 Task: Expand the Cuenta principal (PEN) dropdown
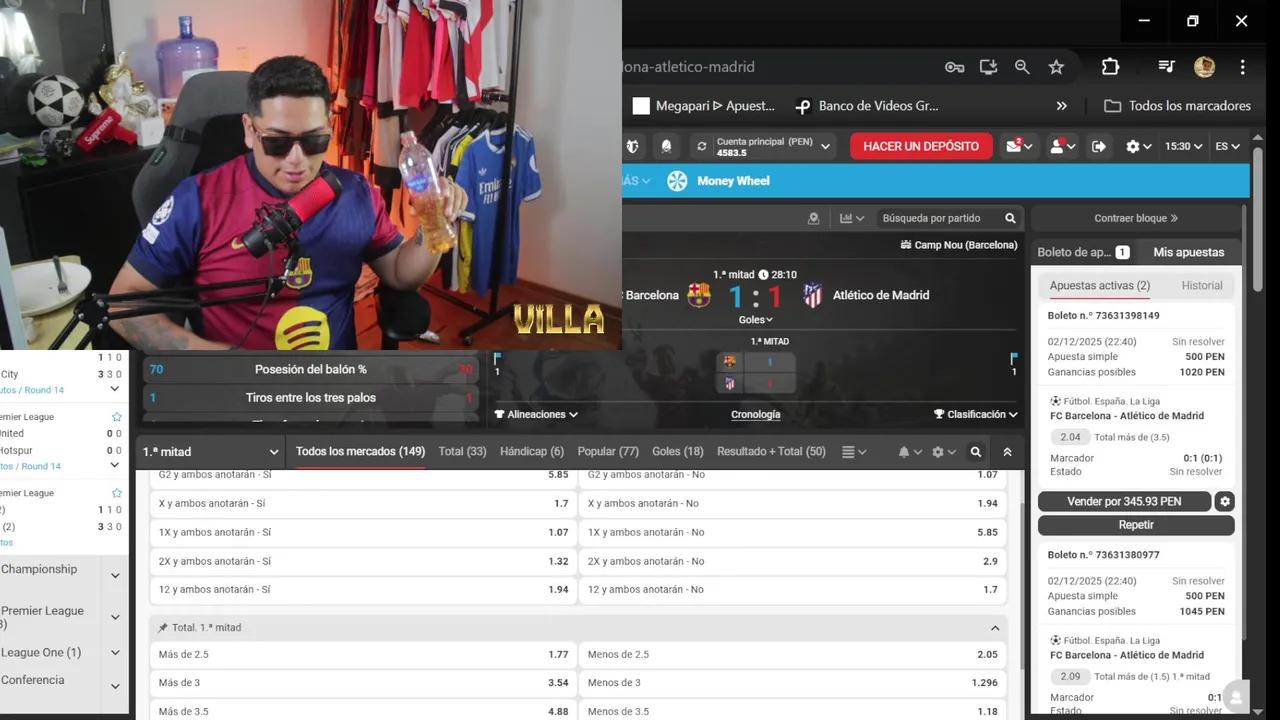click(x=826, y=146)
